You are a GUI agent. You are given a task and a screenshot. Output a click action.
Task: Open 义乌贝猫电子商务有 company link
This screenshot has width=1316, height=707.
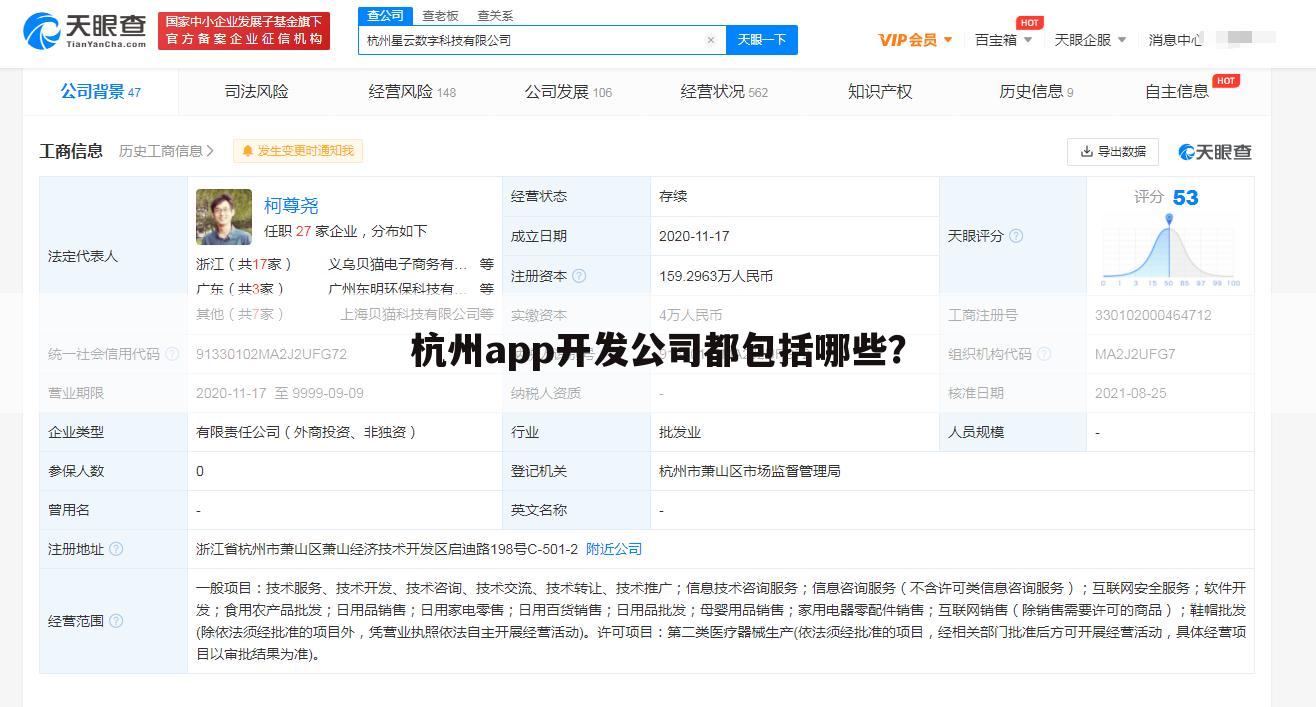398,264
